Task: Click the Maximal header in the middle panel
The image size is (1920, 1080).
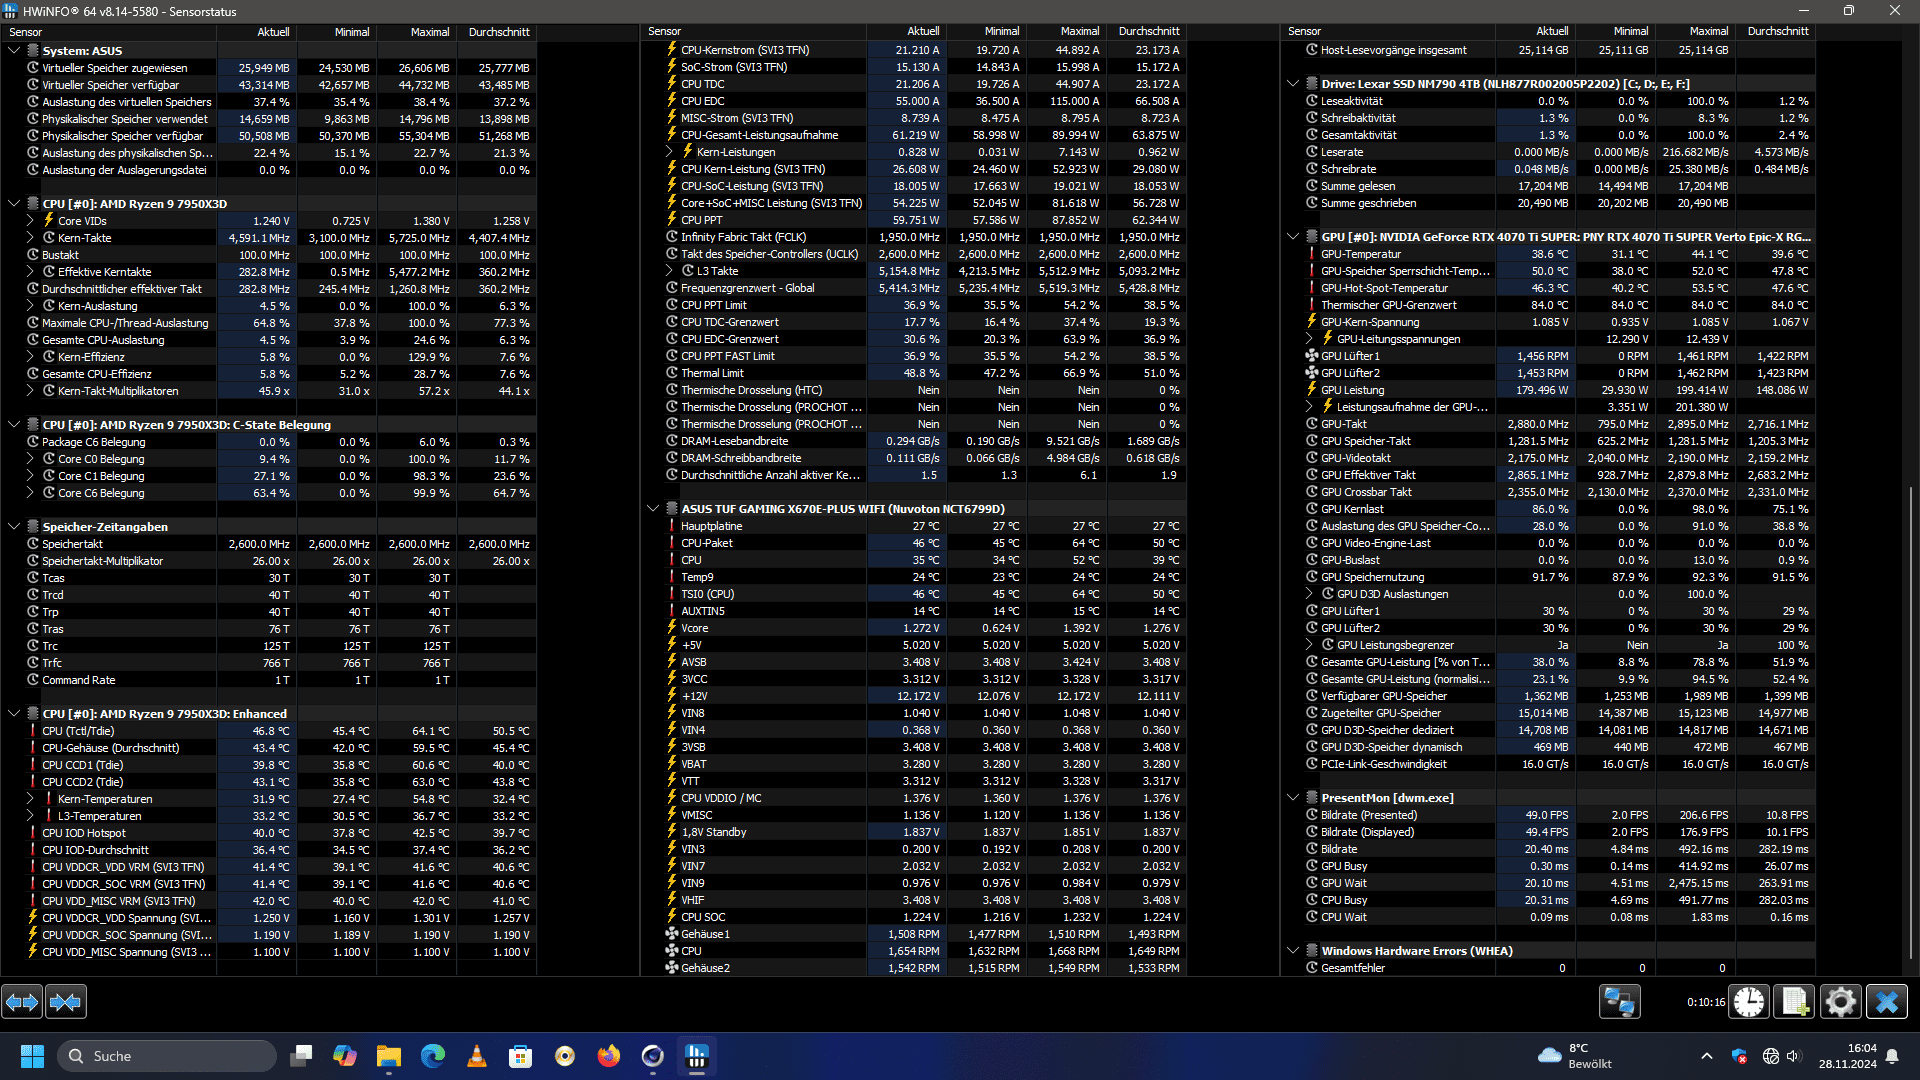Action: tap(1079, 32)
